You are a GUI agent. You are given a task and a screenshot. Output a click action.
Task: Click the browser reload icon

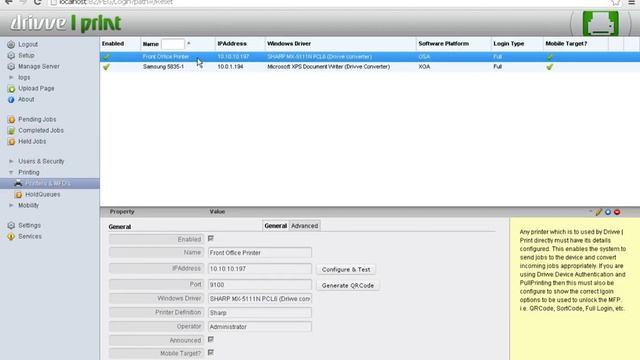[x=38, y=2]
